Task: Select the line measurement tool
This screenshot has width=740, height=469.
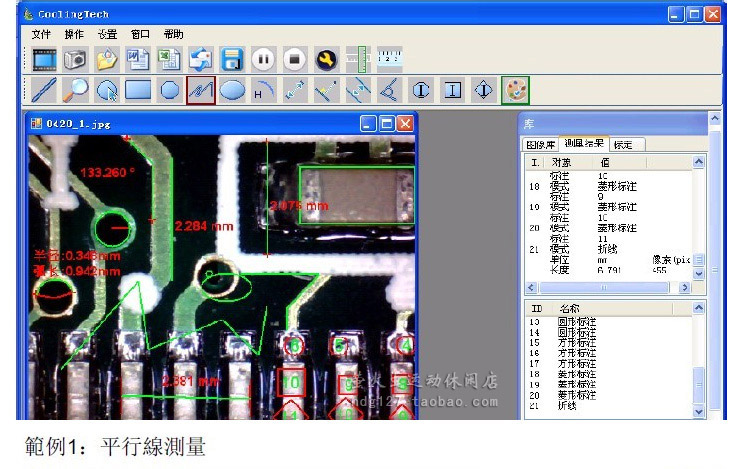Action: [43, 90]
